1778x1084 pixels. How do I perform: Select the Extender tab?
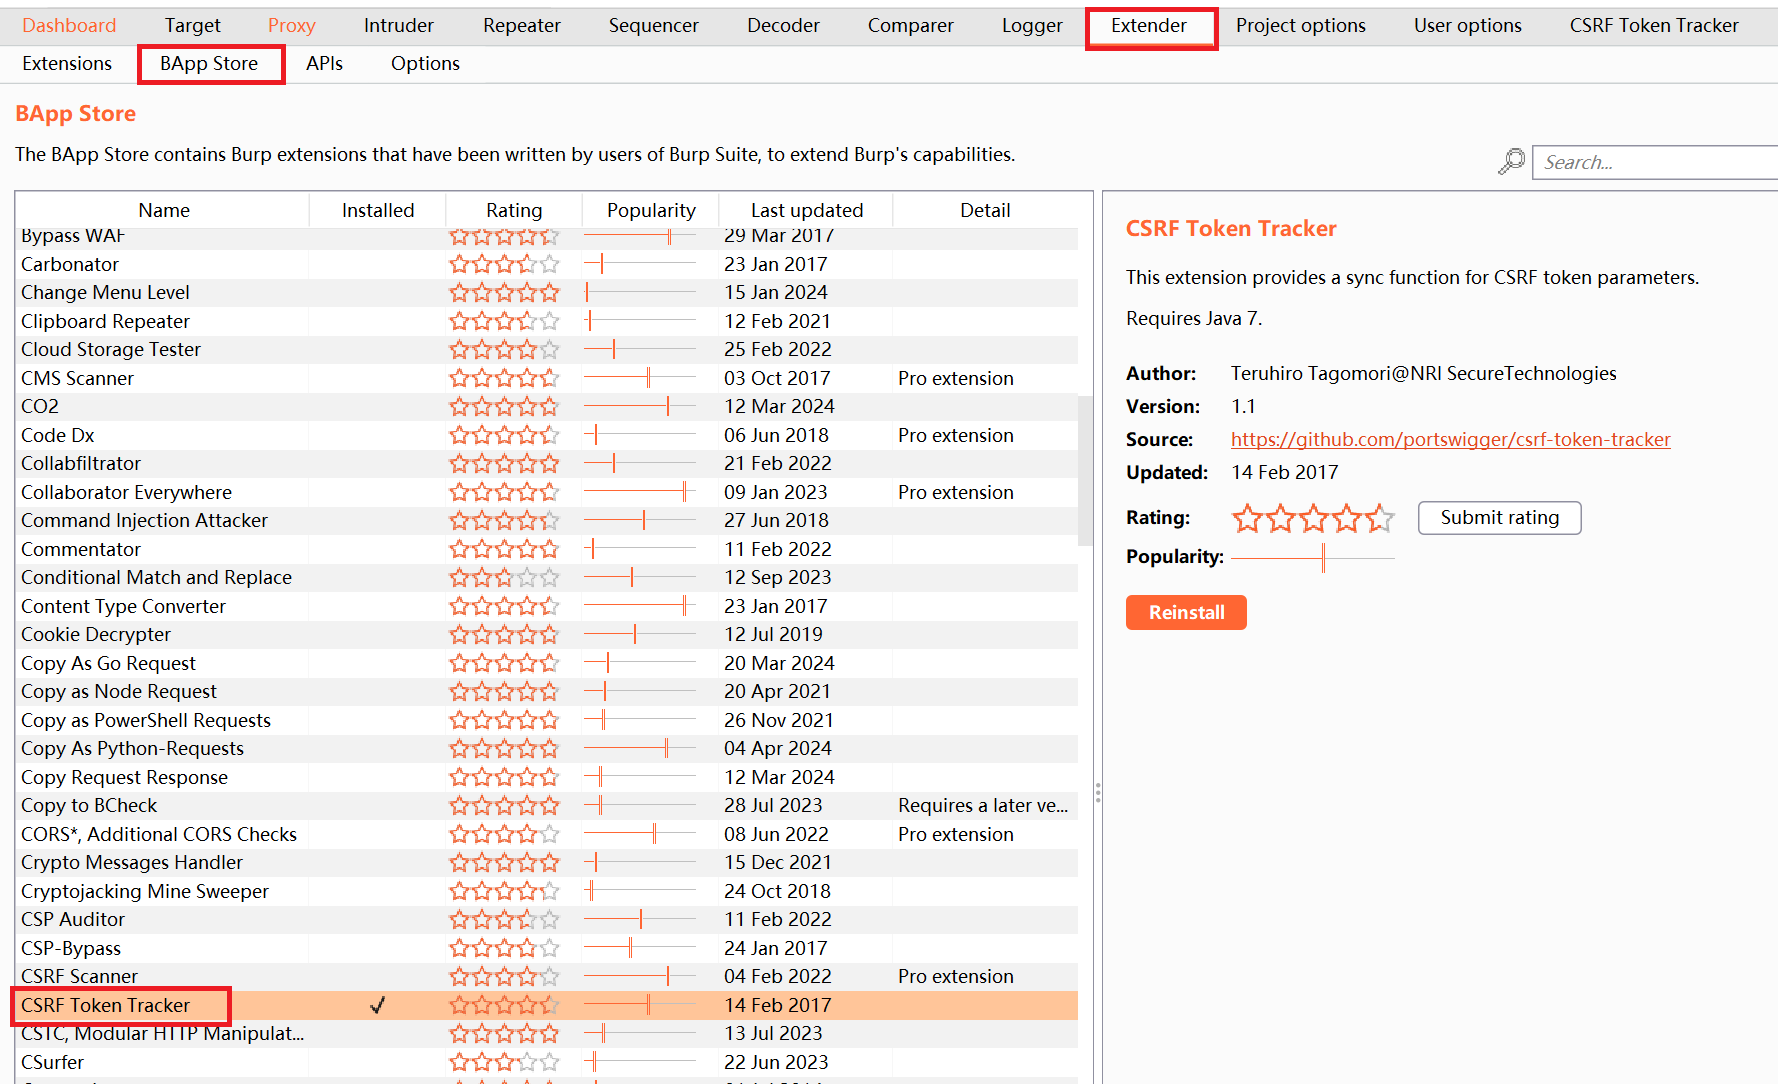pyautogui.click(x=1149, y=25)
